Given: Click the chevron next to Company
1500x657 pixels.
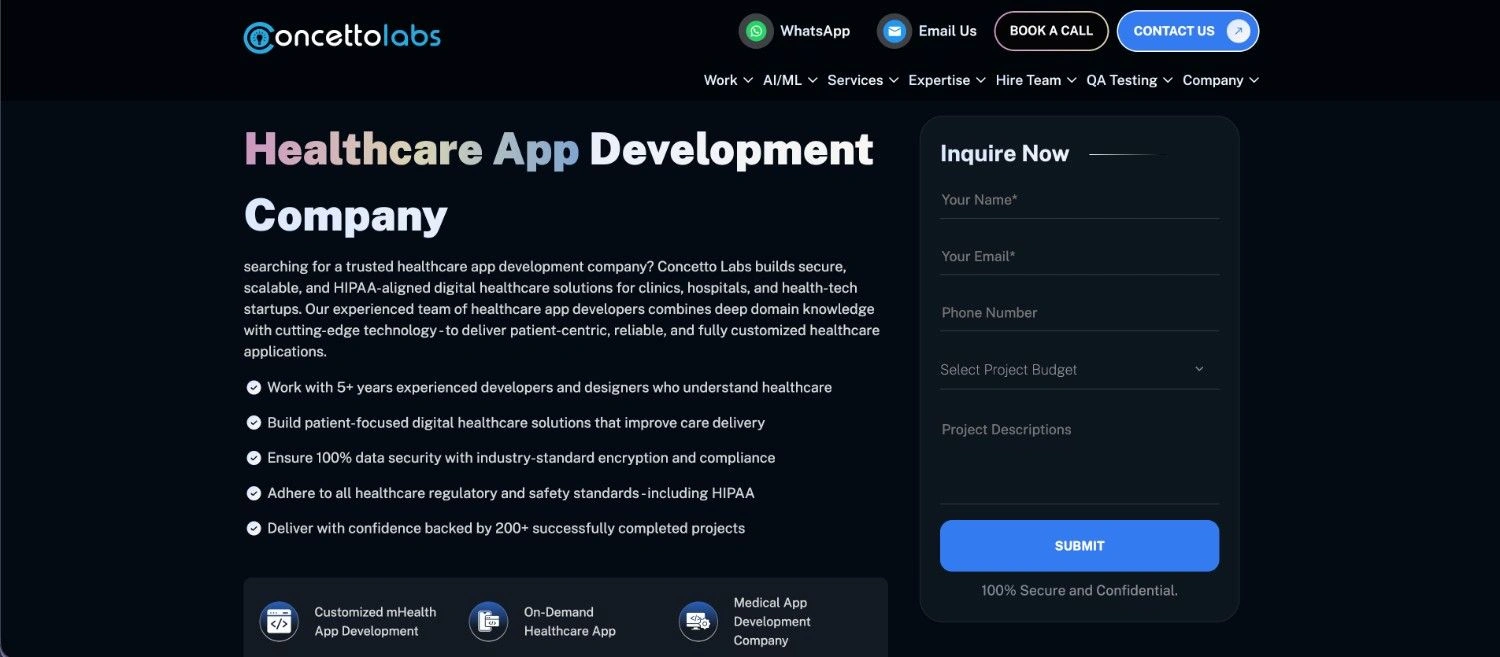Looking at the screenshot, I should [1253, 80].
